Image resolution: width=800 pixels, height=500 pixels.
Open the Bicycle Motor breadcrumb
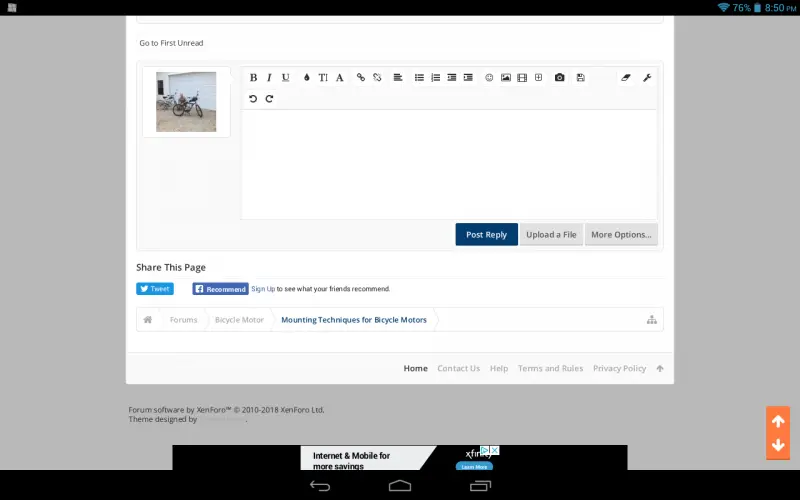click(239, 320)
